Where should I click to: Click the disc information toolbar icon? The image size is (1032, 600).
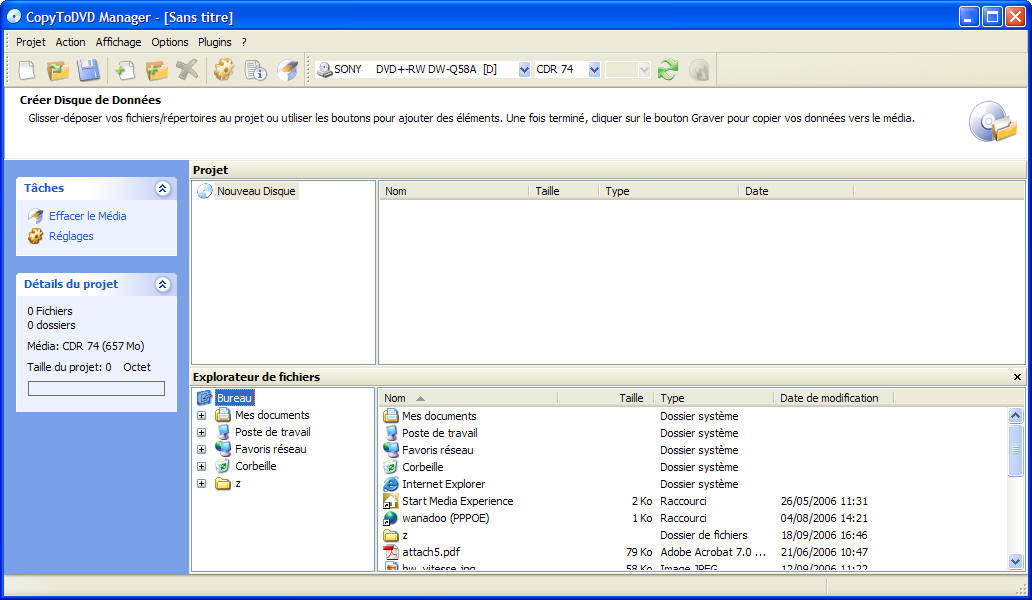pos(255,70)
